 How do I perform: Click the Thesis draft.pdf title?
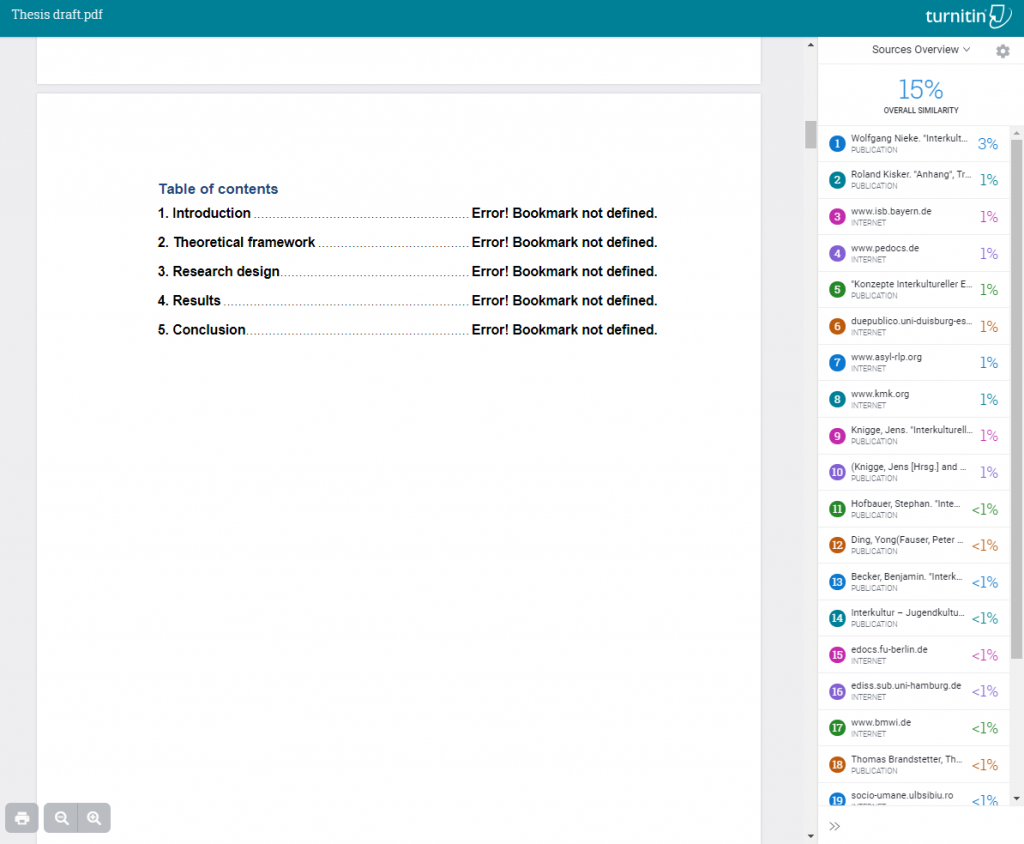click(57, 15)
